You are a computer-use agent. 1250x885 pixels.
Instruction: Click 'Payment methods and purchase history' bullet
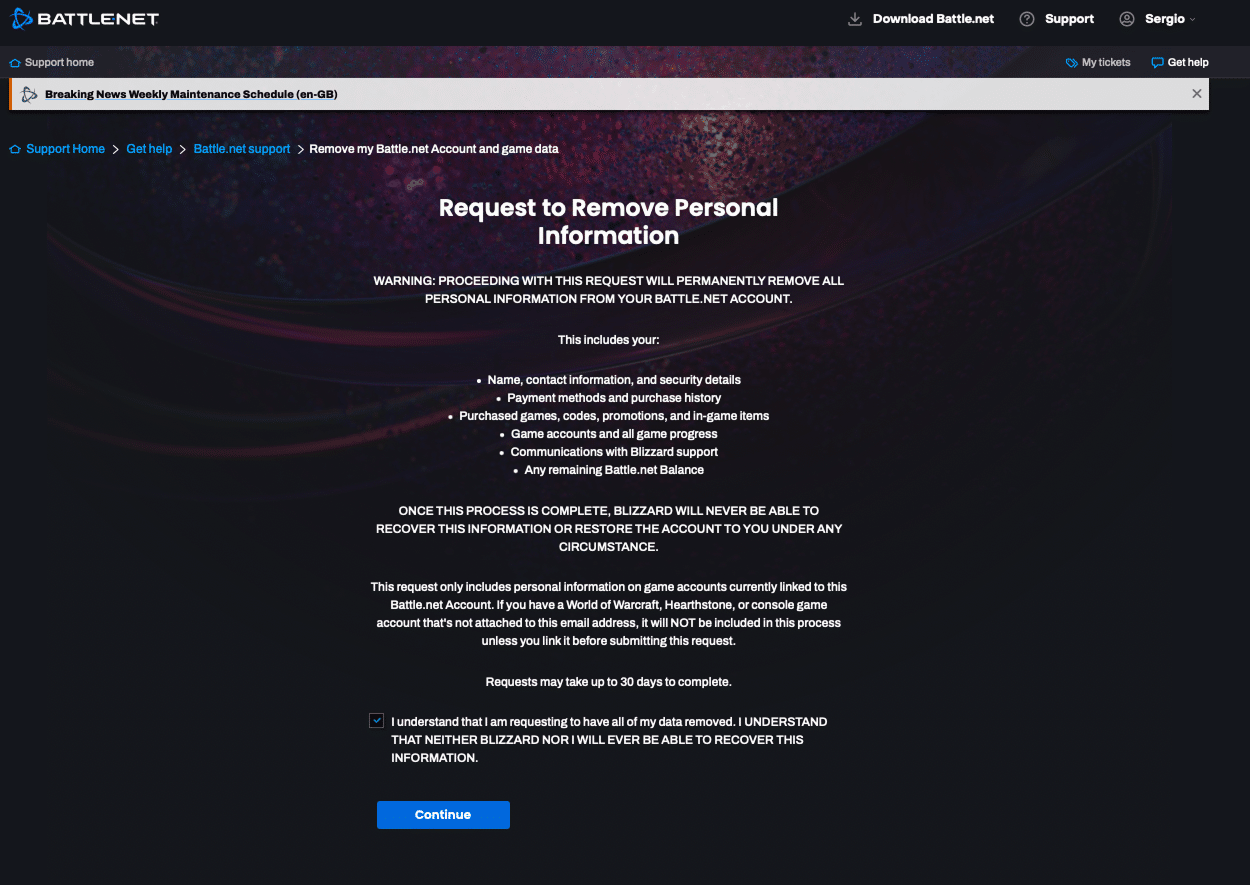coord(614,398)
